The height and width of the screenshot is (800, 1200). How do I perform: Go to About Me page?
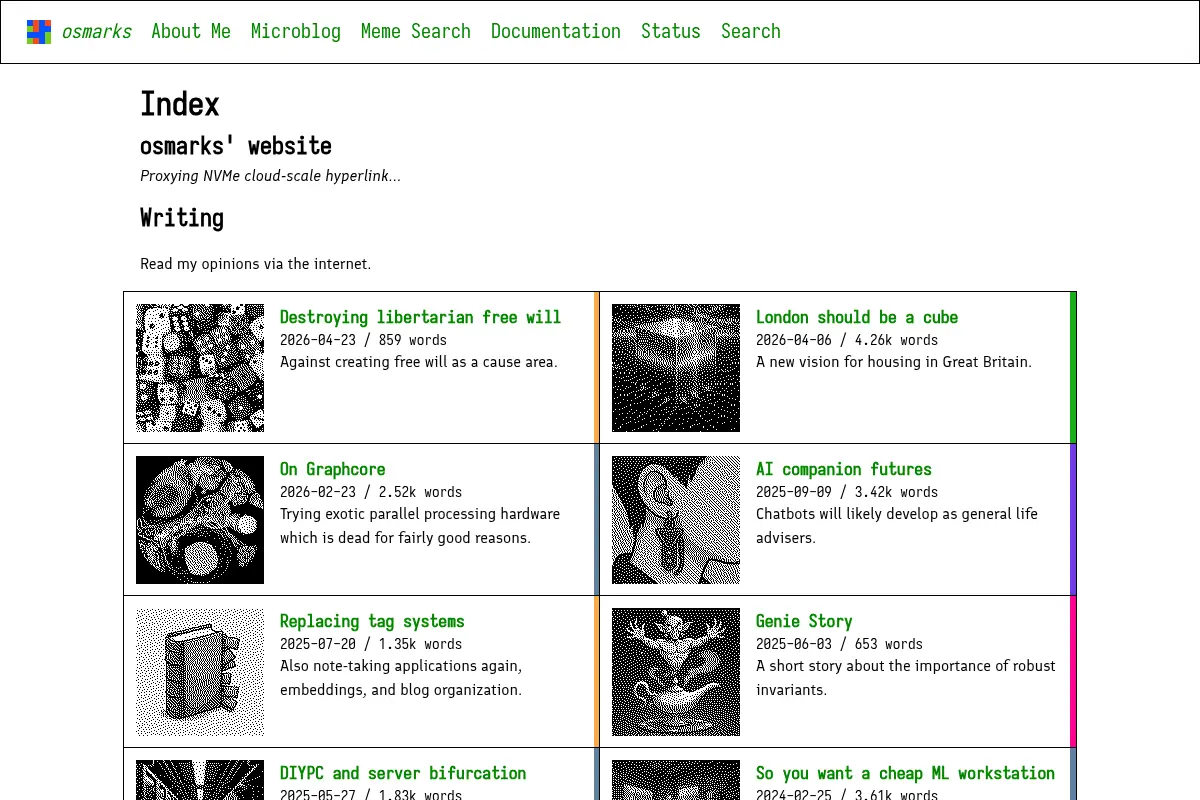coord(191,32)
